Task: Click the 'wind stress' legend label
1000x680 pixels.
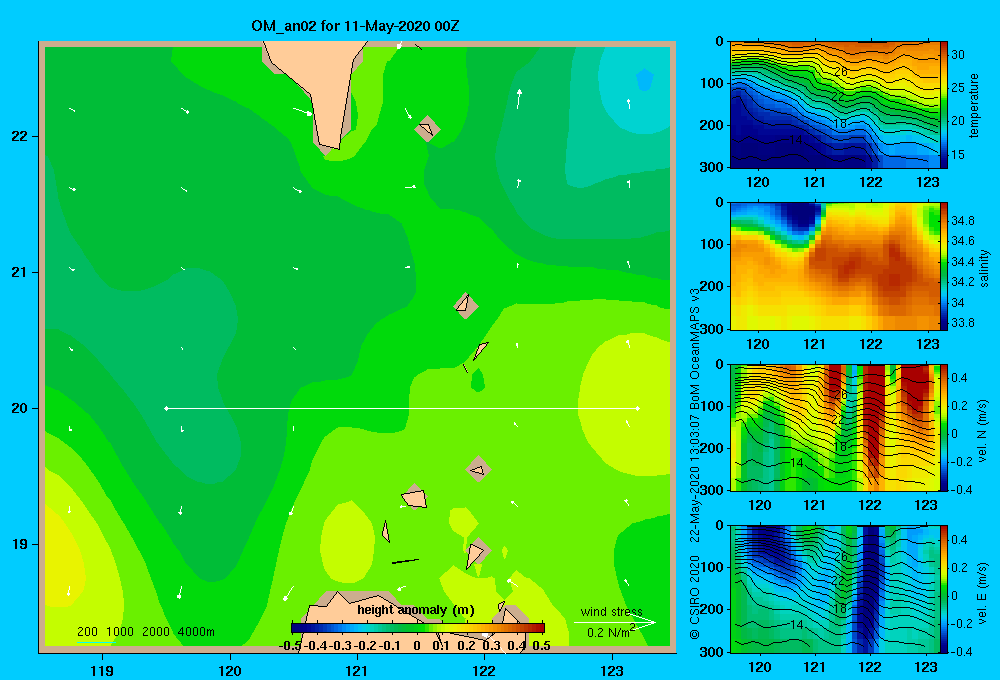Action: [x=612, y=612]
